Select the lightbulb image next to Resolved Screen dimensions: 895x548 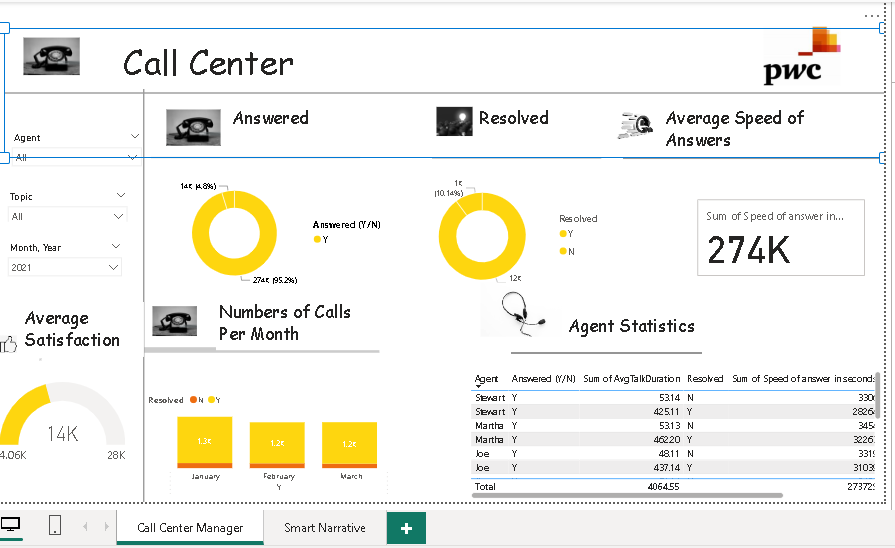click(454, 121)
